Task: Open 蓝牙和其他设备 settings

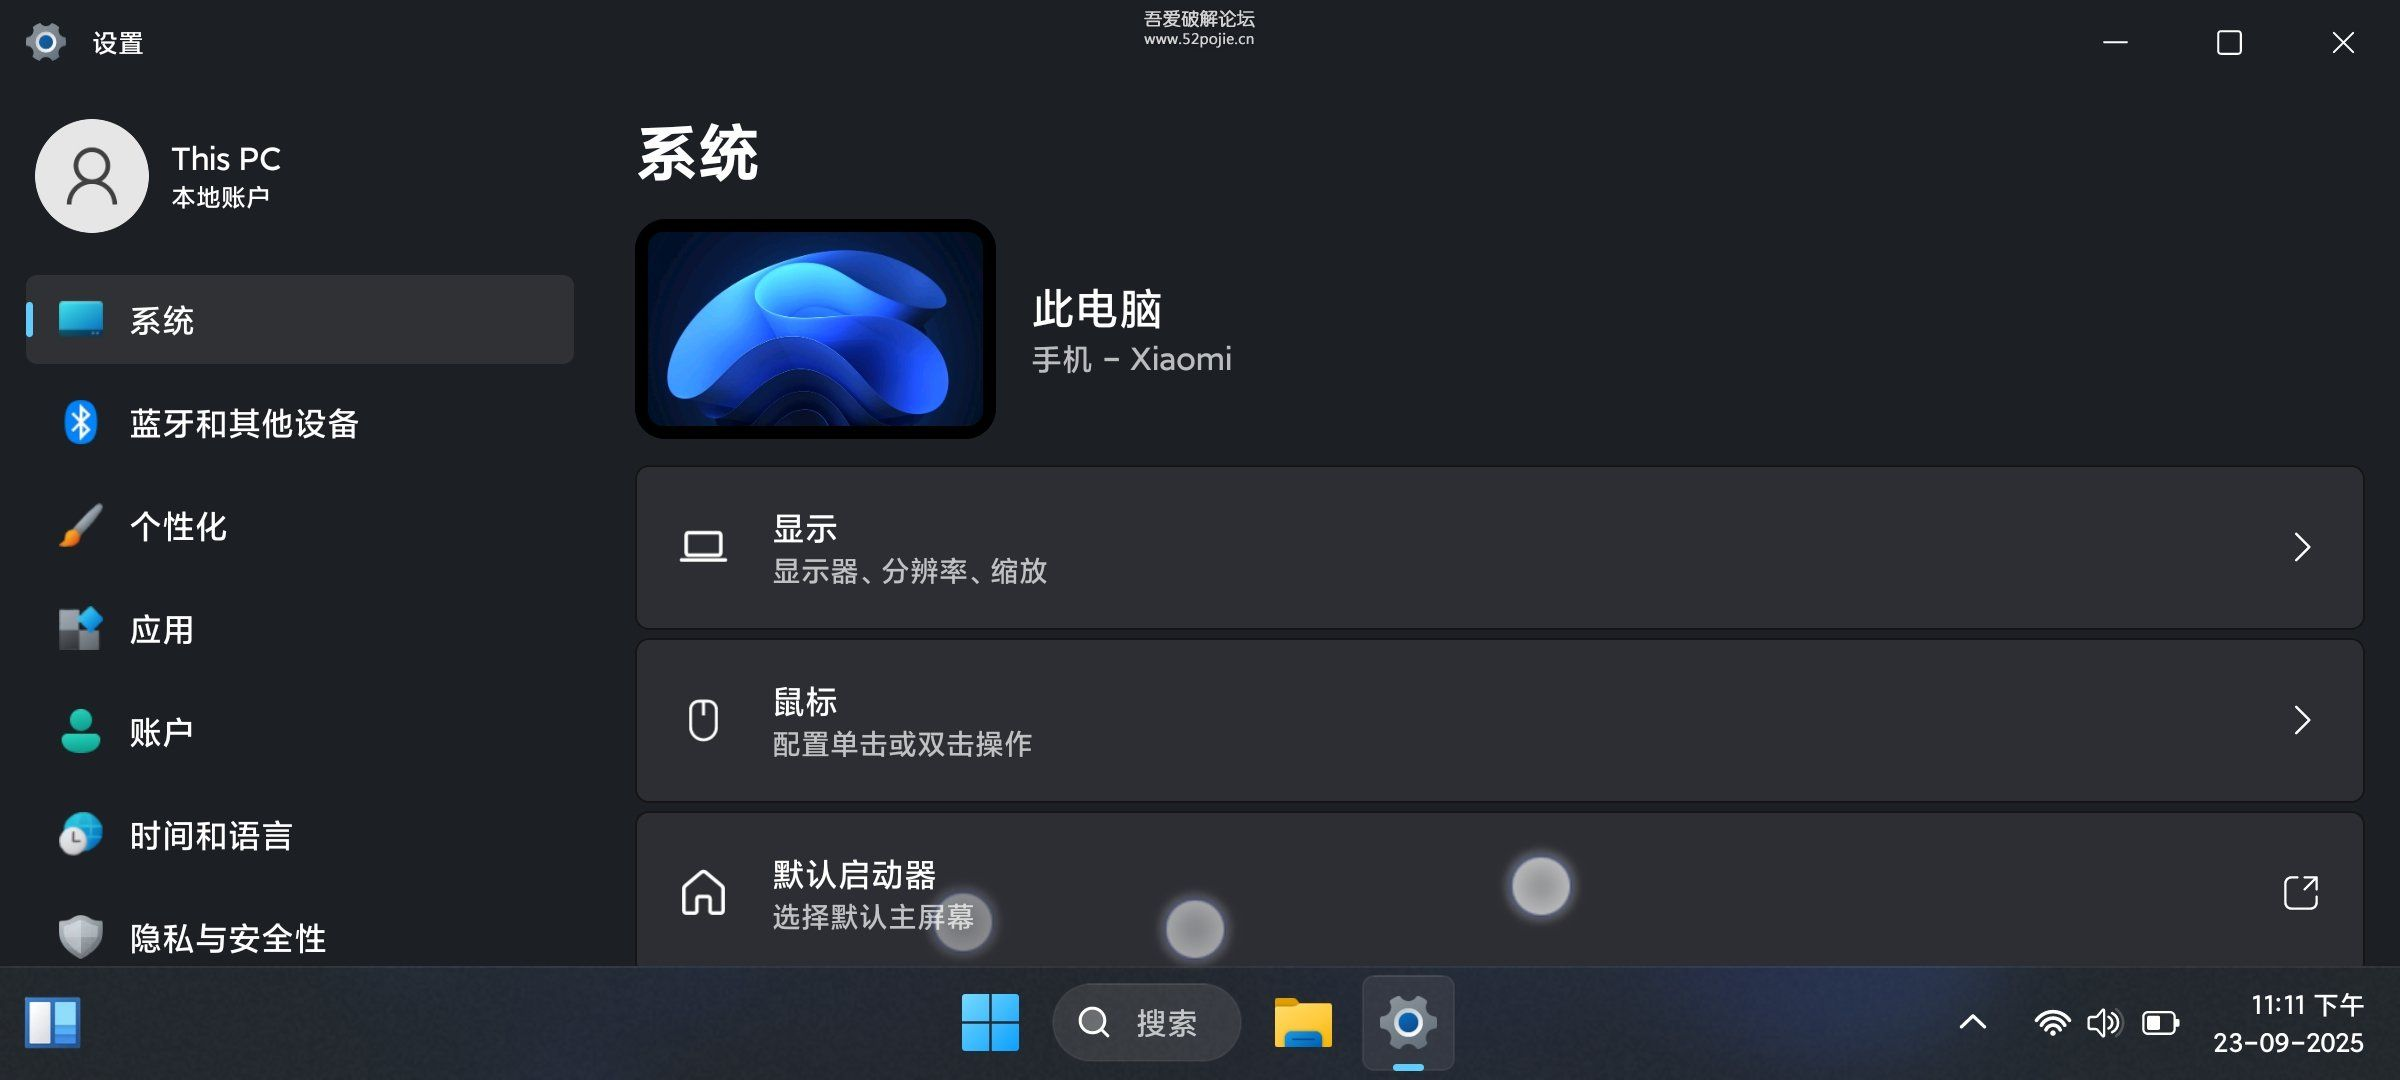Action: [245, 423]
